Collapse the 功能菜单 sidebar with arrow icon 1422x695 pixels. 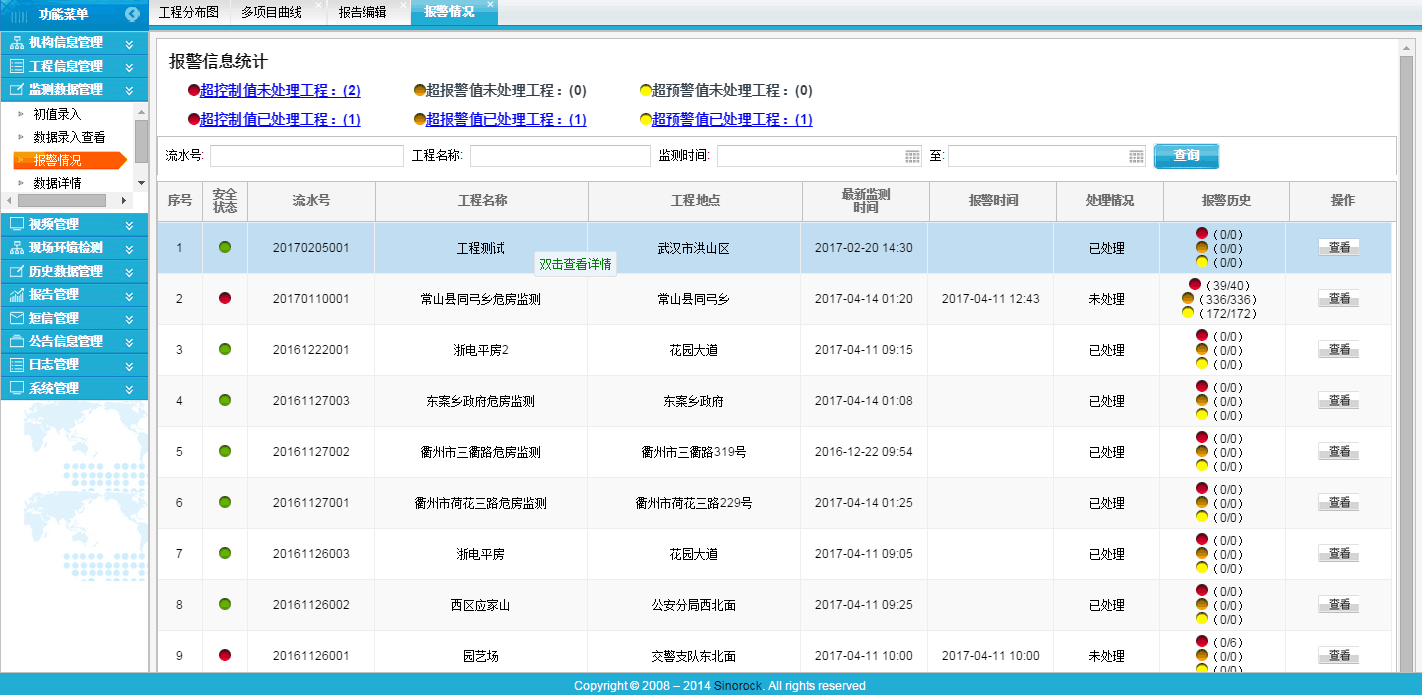(x=132, y=14)
